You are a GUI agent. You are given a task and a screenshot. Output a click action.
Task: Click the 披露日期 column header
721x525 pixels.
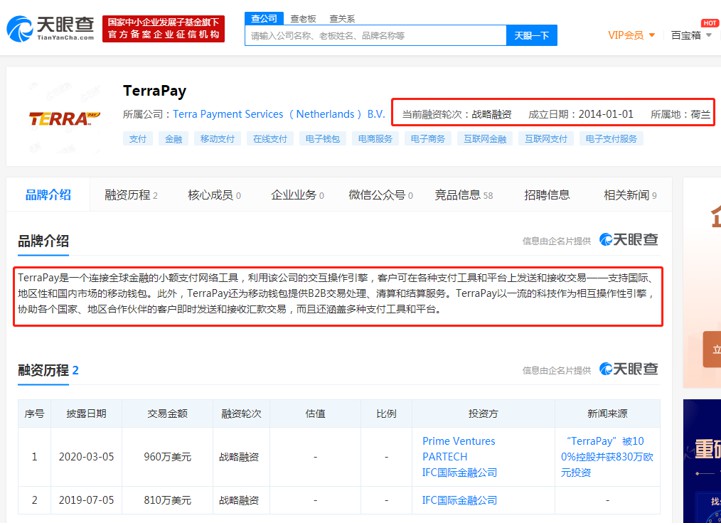point(86,414)
